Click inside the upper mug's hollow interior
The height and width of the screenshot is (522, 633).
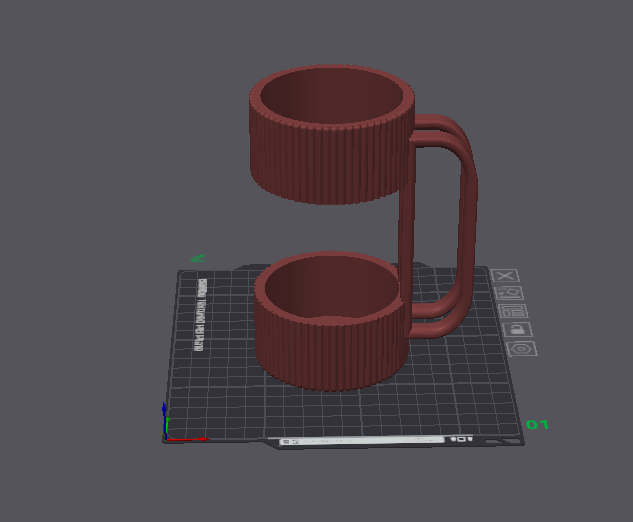(x=331, y=96)
